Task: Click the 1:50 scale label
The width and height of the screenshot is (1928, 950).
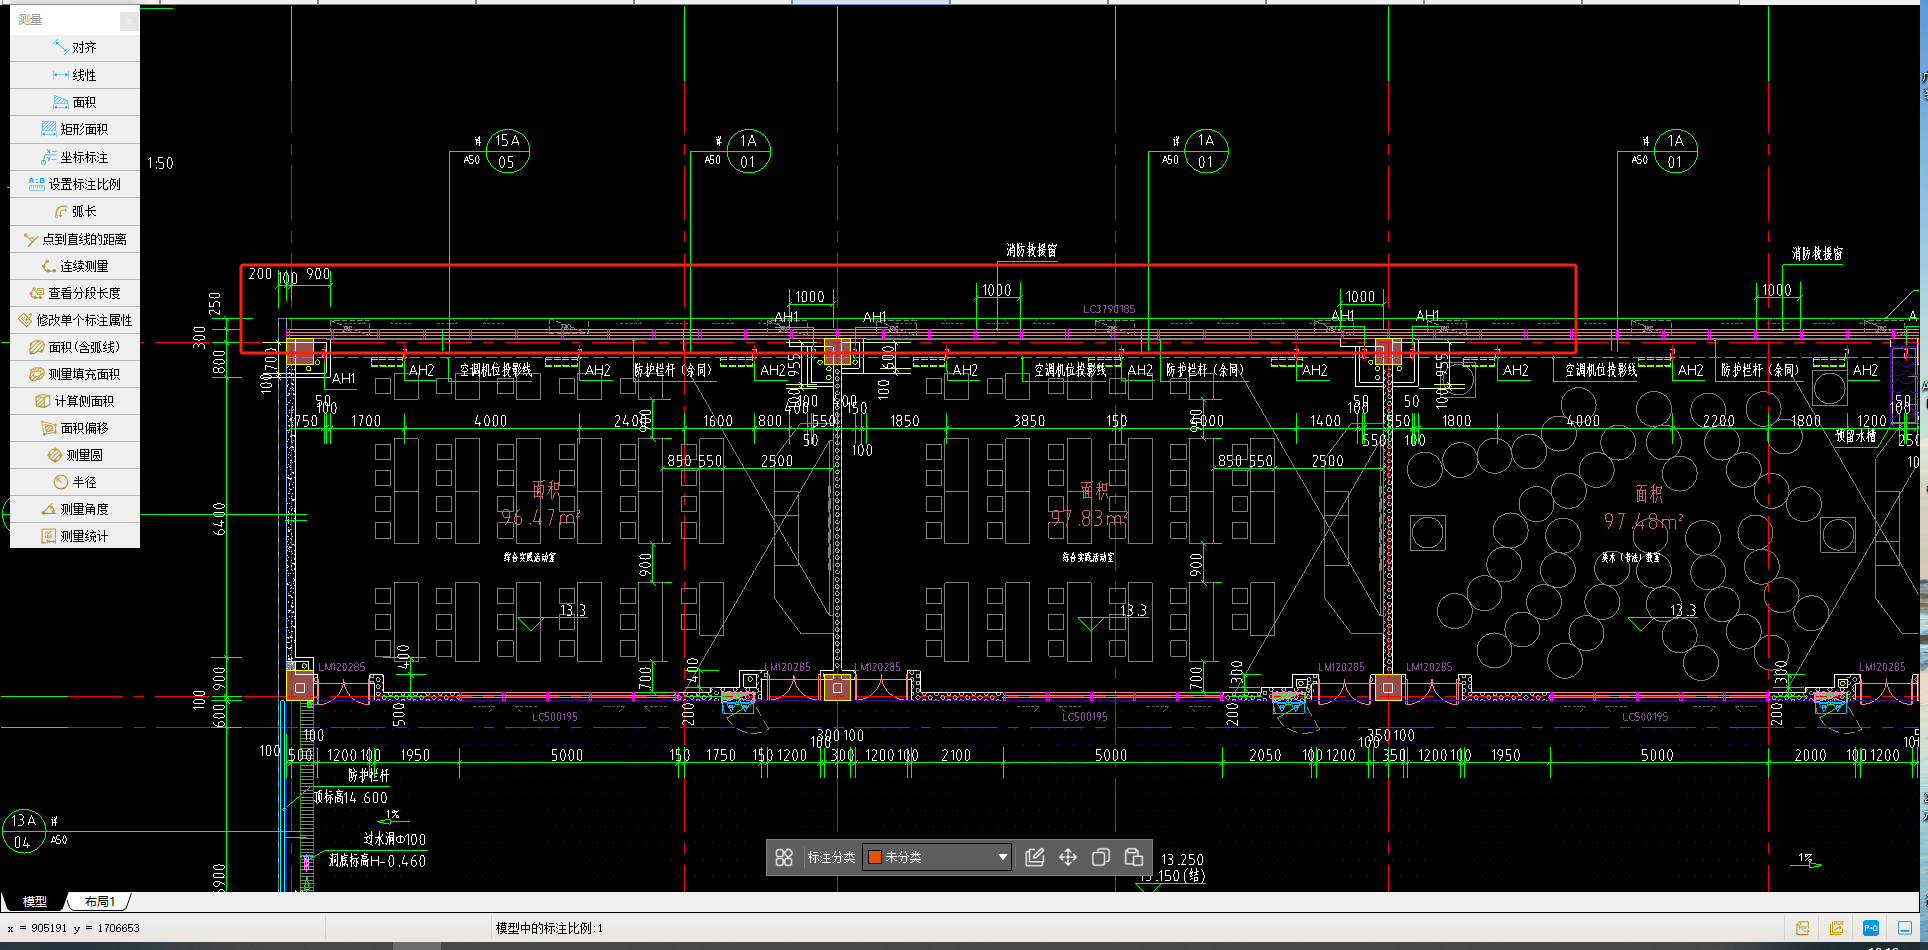Action: point(160,163)
